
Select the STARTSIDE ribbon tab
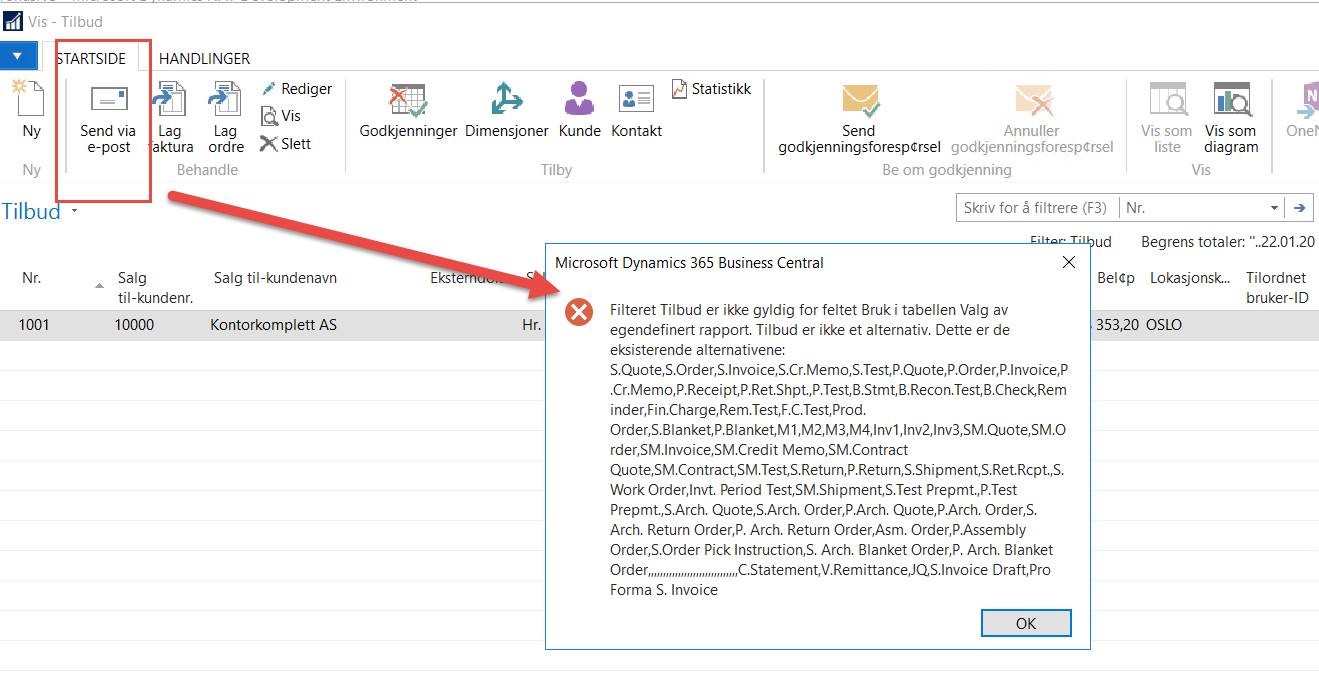coord(93,57)
